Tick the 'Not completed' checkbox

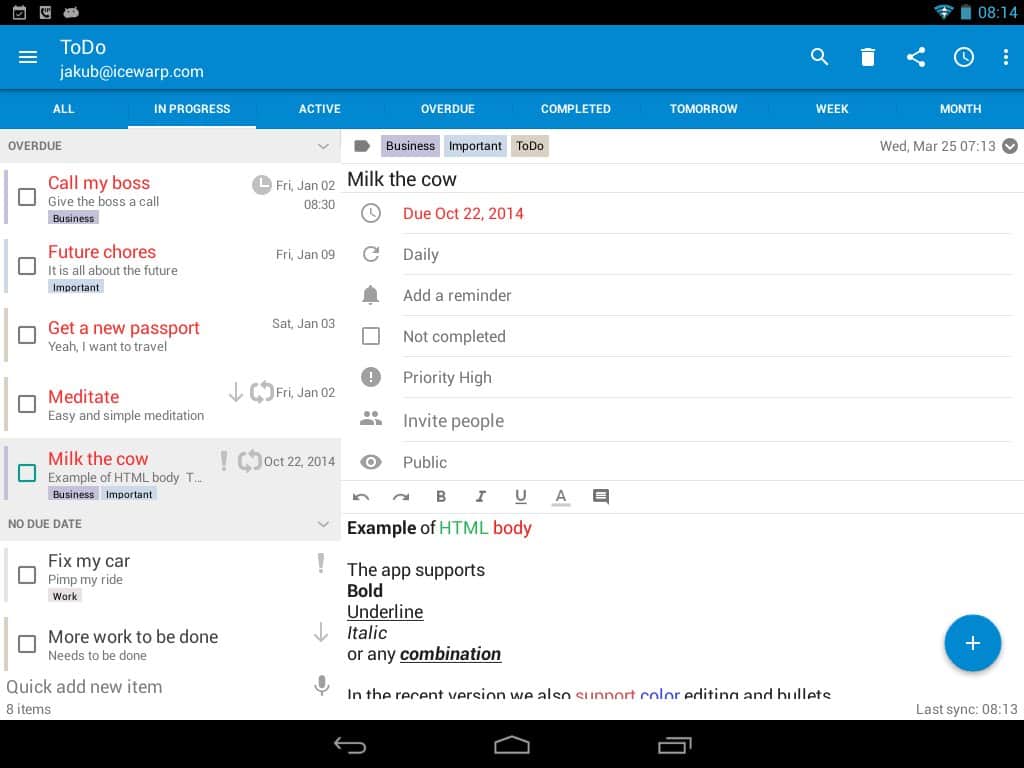(371, 336)
